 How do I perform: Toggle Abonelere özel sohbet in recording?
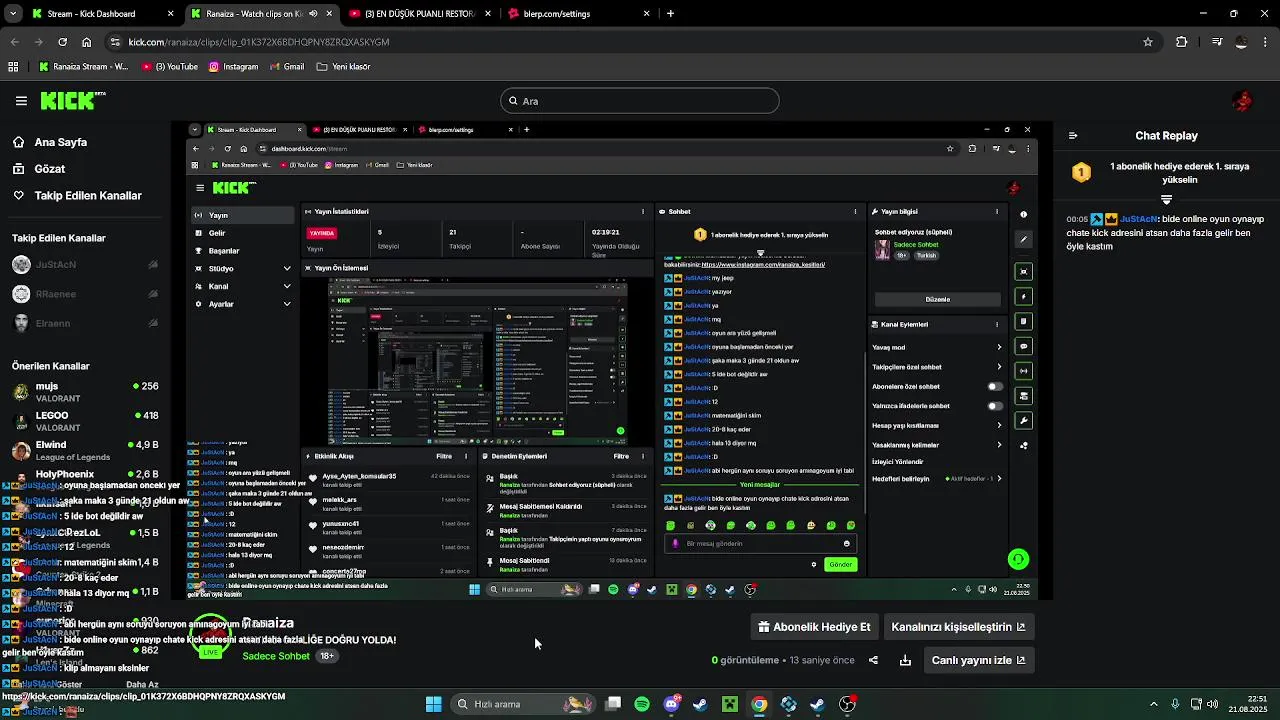pyautogui.click(x=995, y=386)
